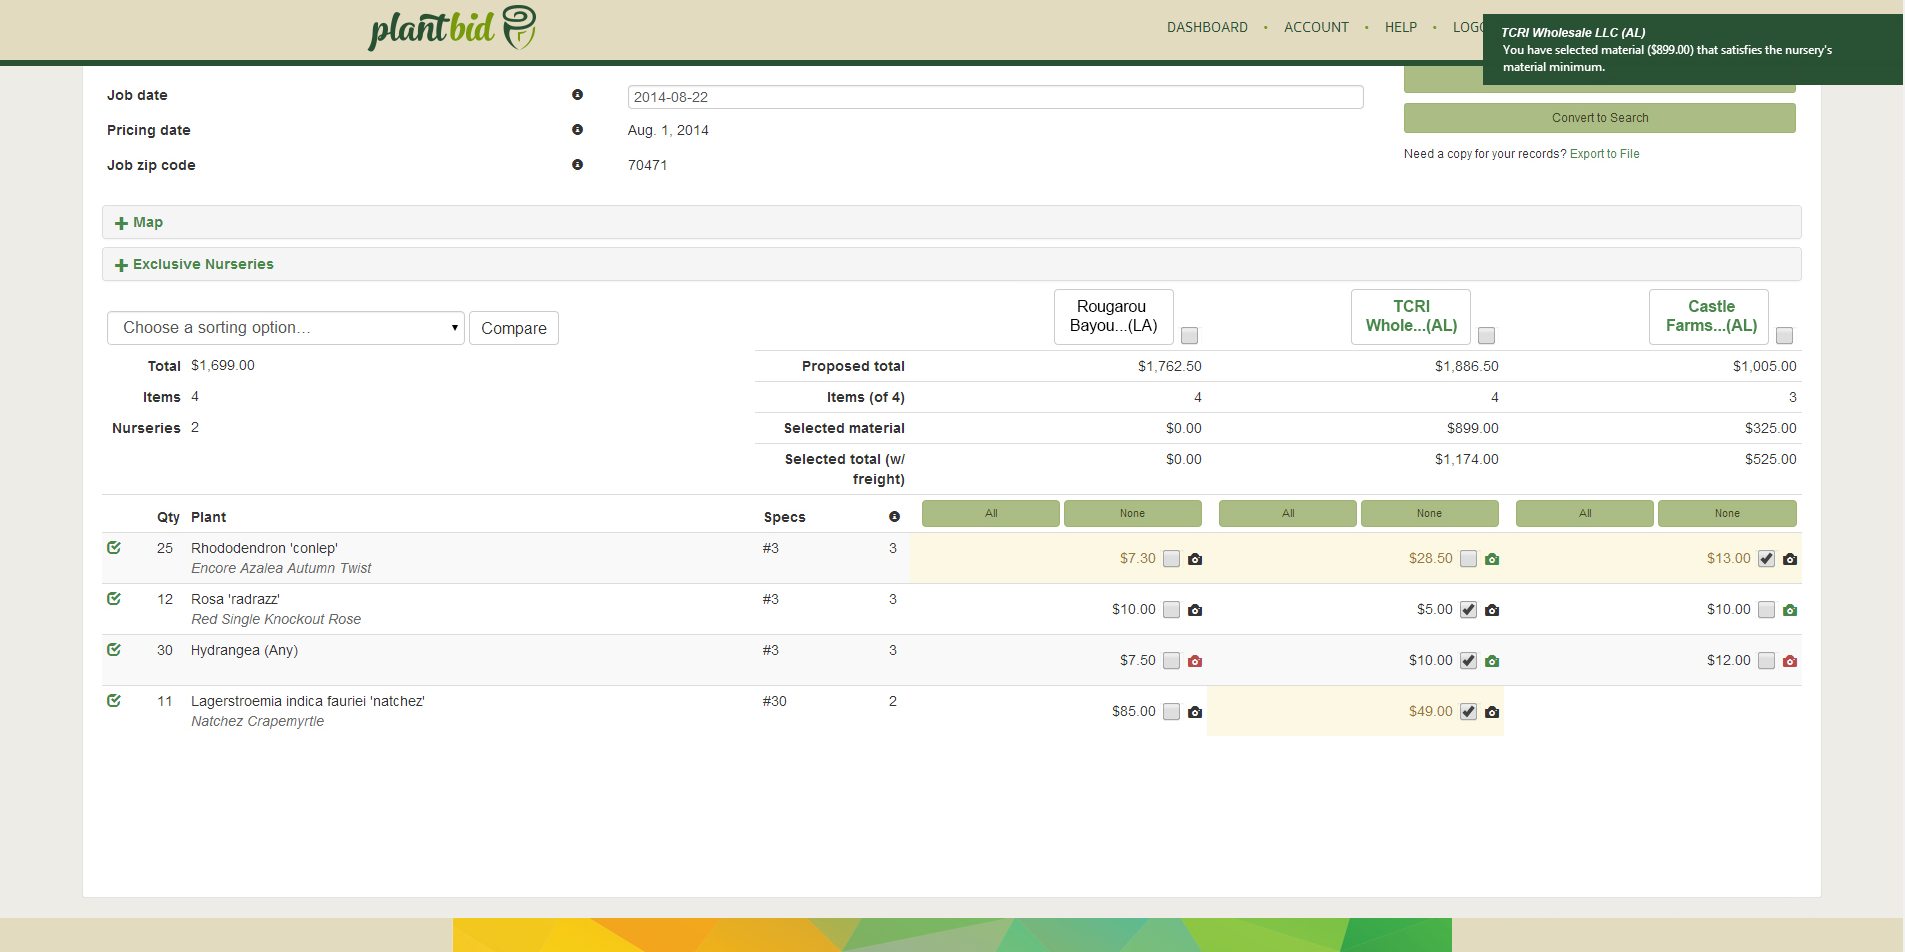This screenshot has height=952, width=1905.
Task: Select None for TCRI column
Action: click(1430, 513)
